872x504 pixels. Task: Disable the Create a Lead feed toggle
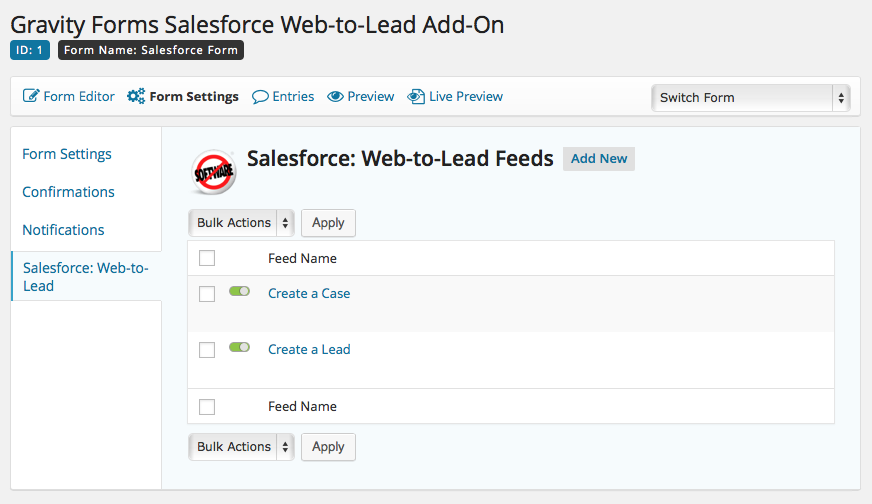[239, 347]
